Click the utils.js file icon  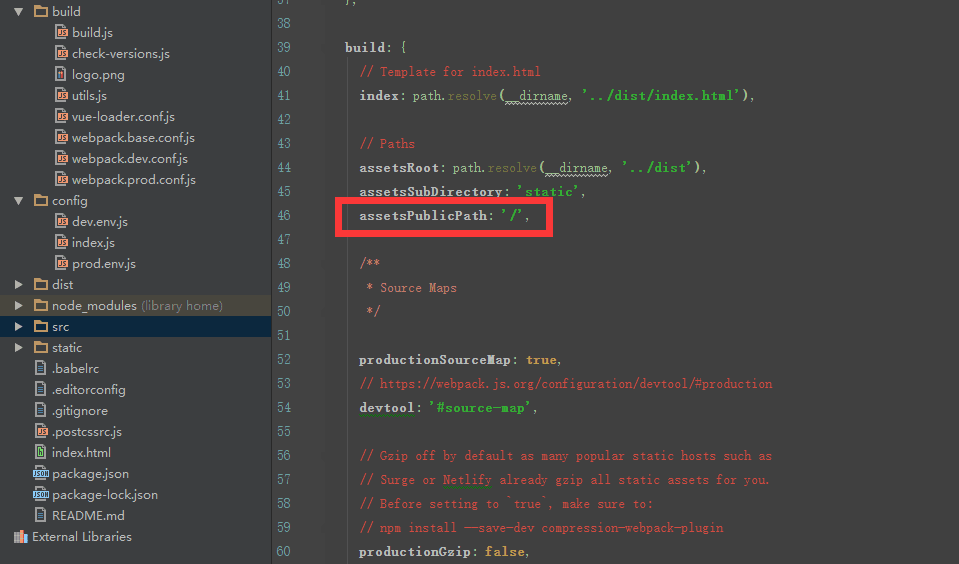61,95
